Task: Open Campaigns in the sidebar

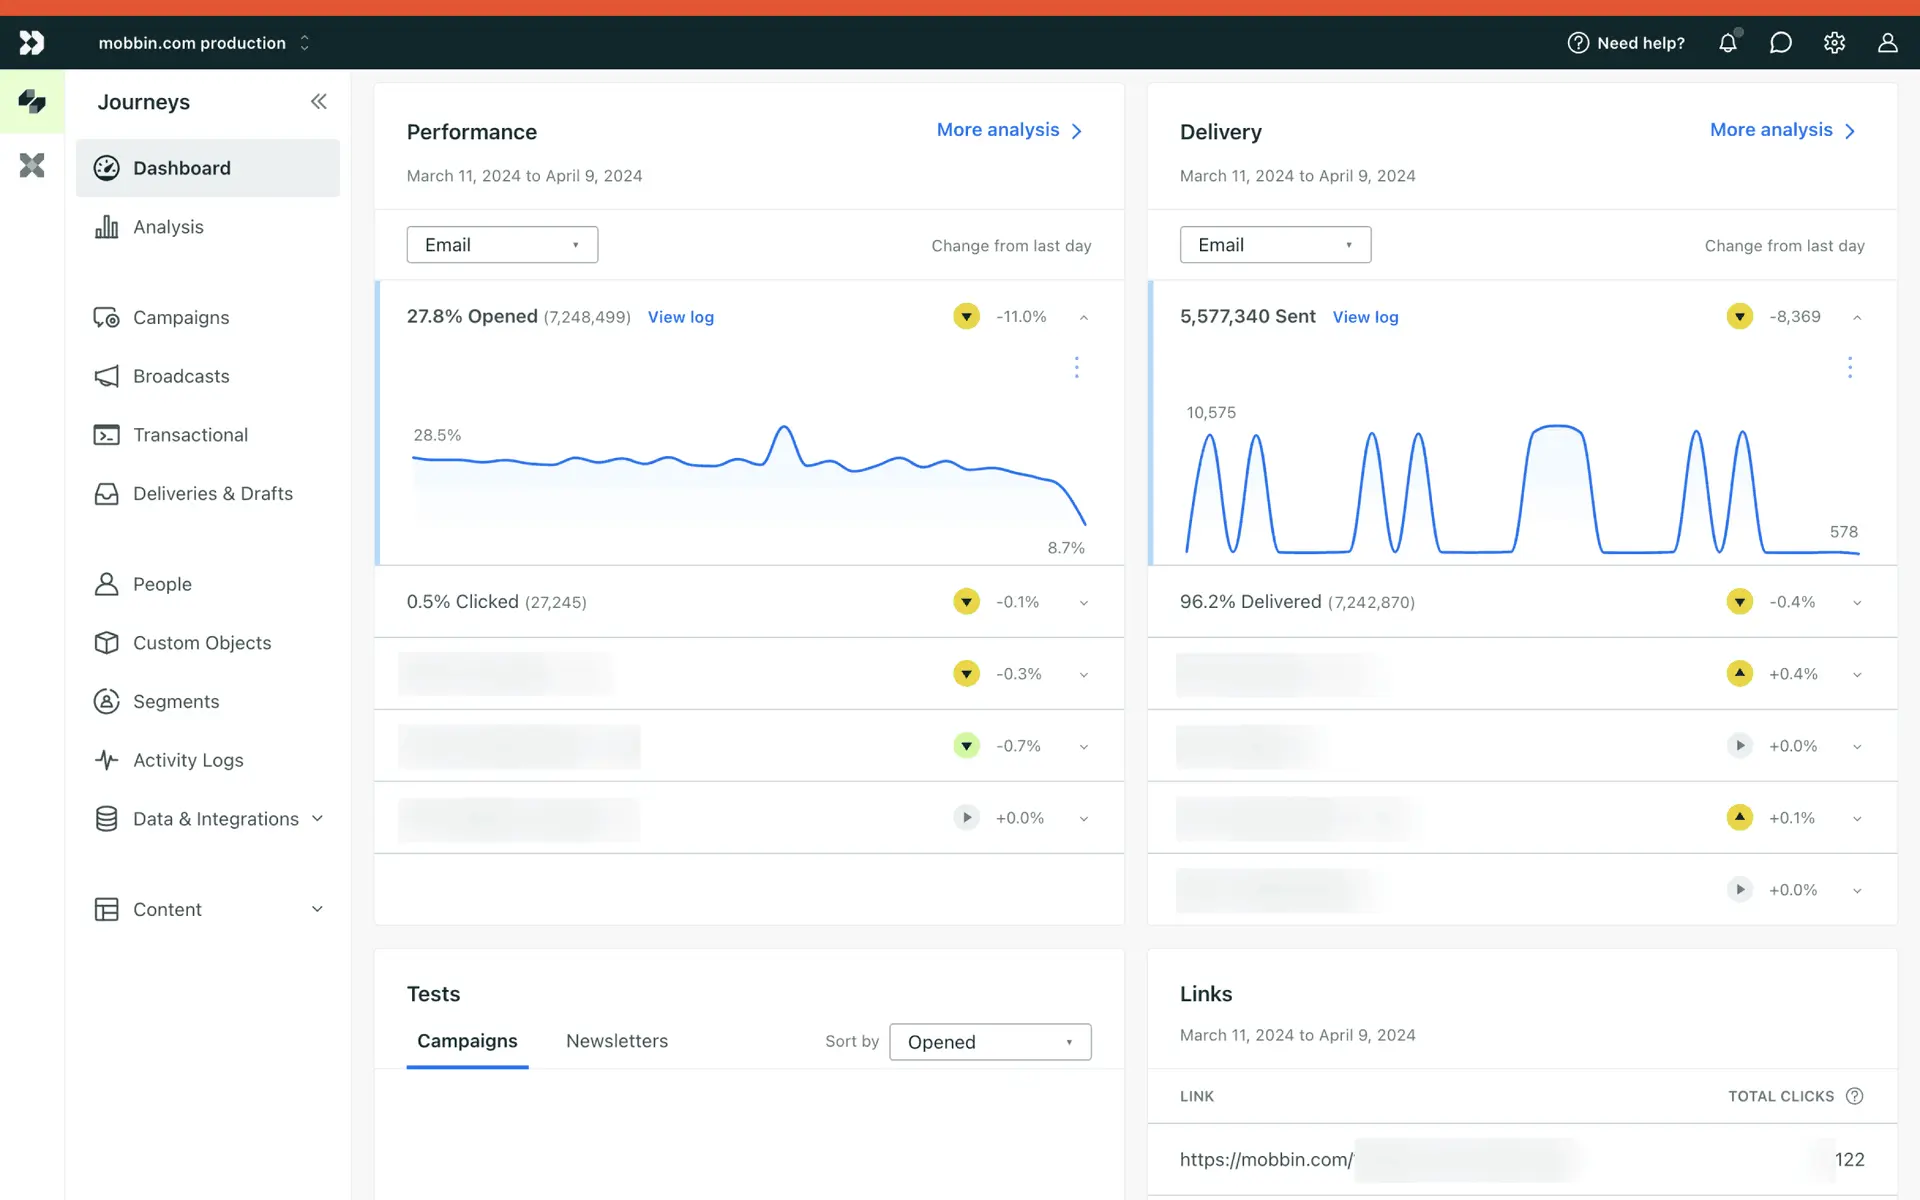Action: pos(181,317)
